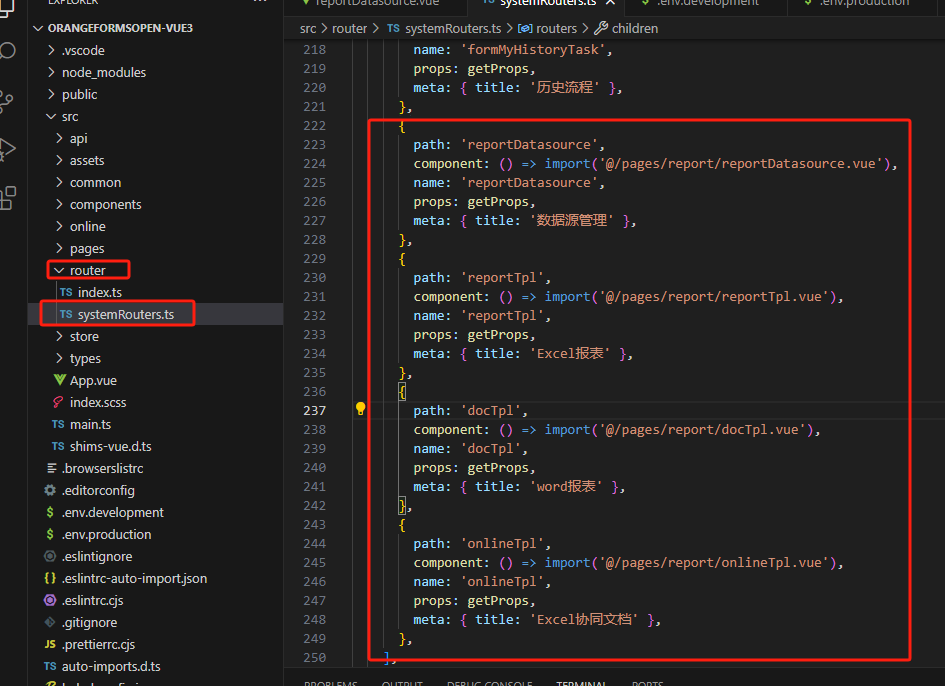The image size is (945, 686).
Task: Collapse the router folder
Action: [59, 270]
